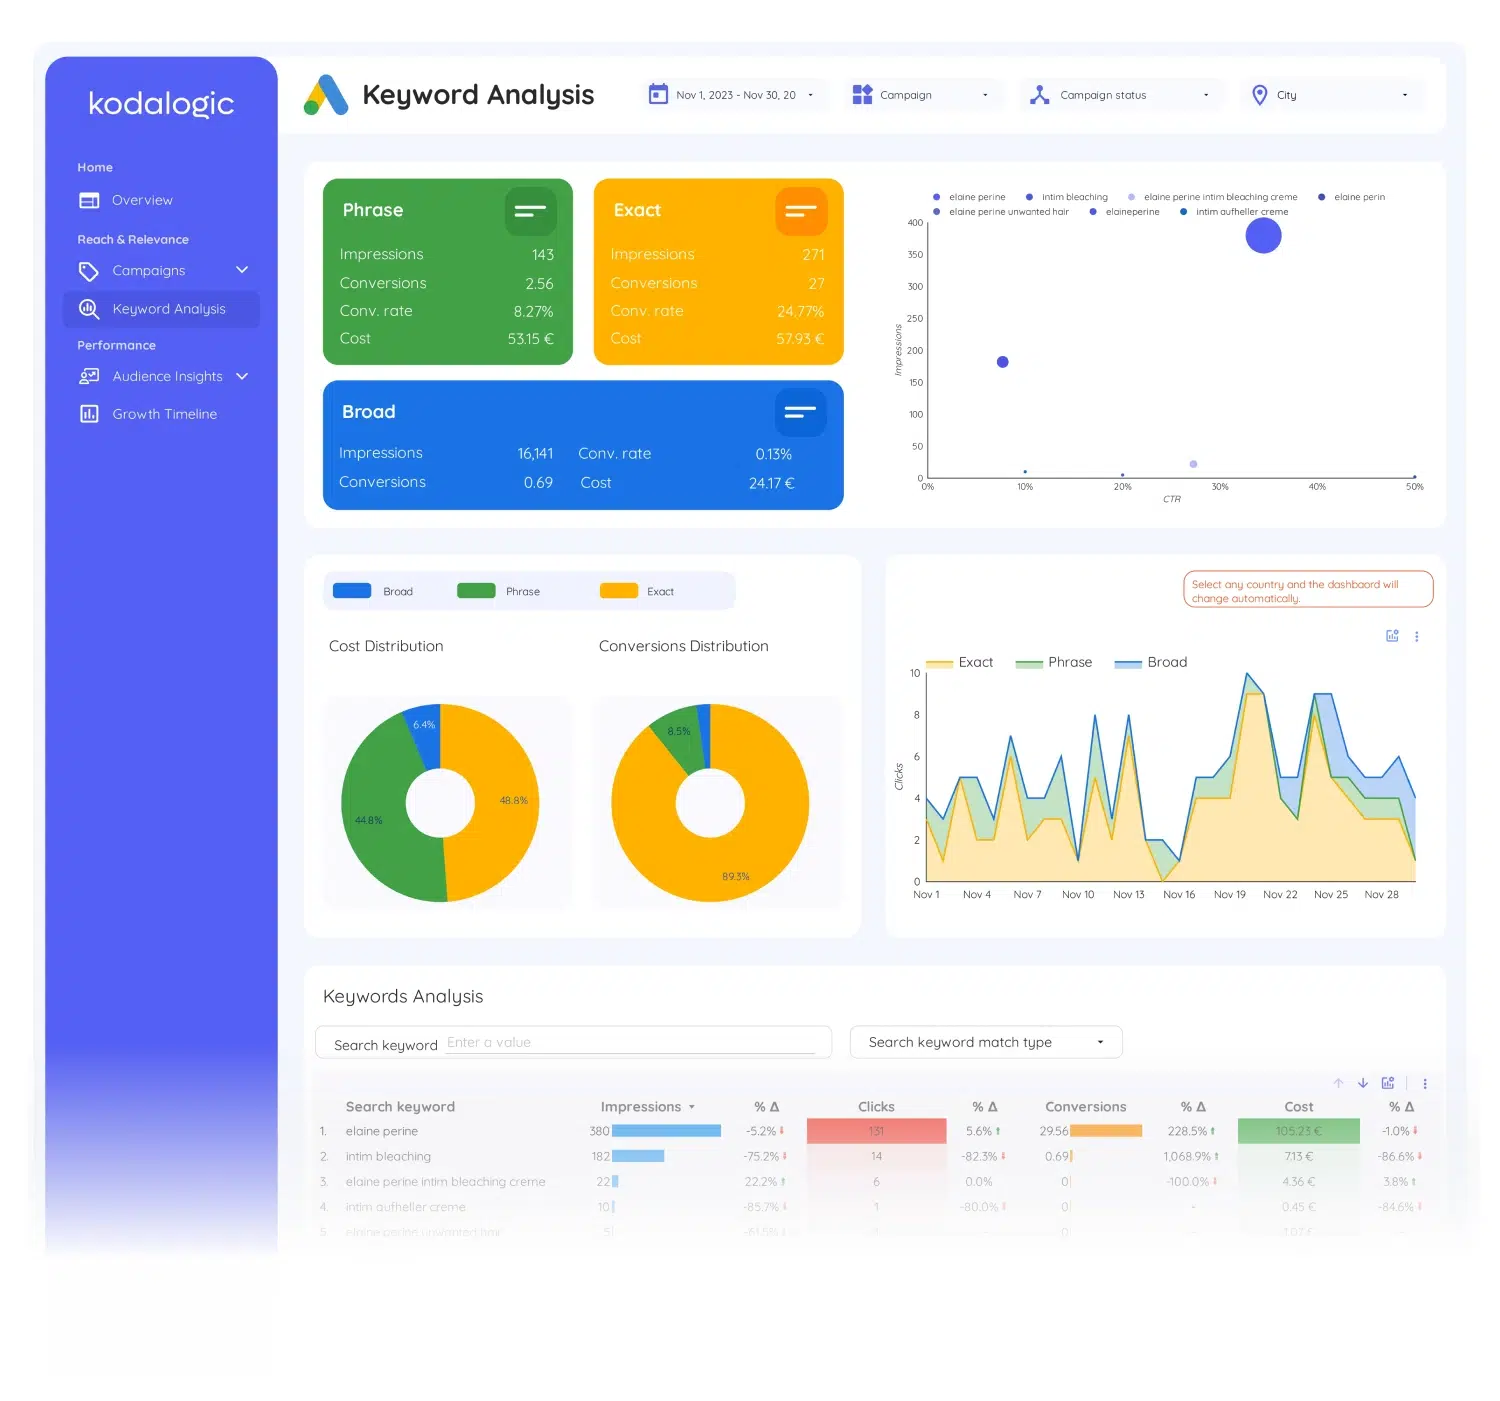The height and width of the screenshot is (1401, 1500).
Task: Click the Broad card menu icon
Action: [x=800, y=412]
